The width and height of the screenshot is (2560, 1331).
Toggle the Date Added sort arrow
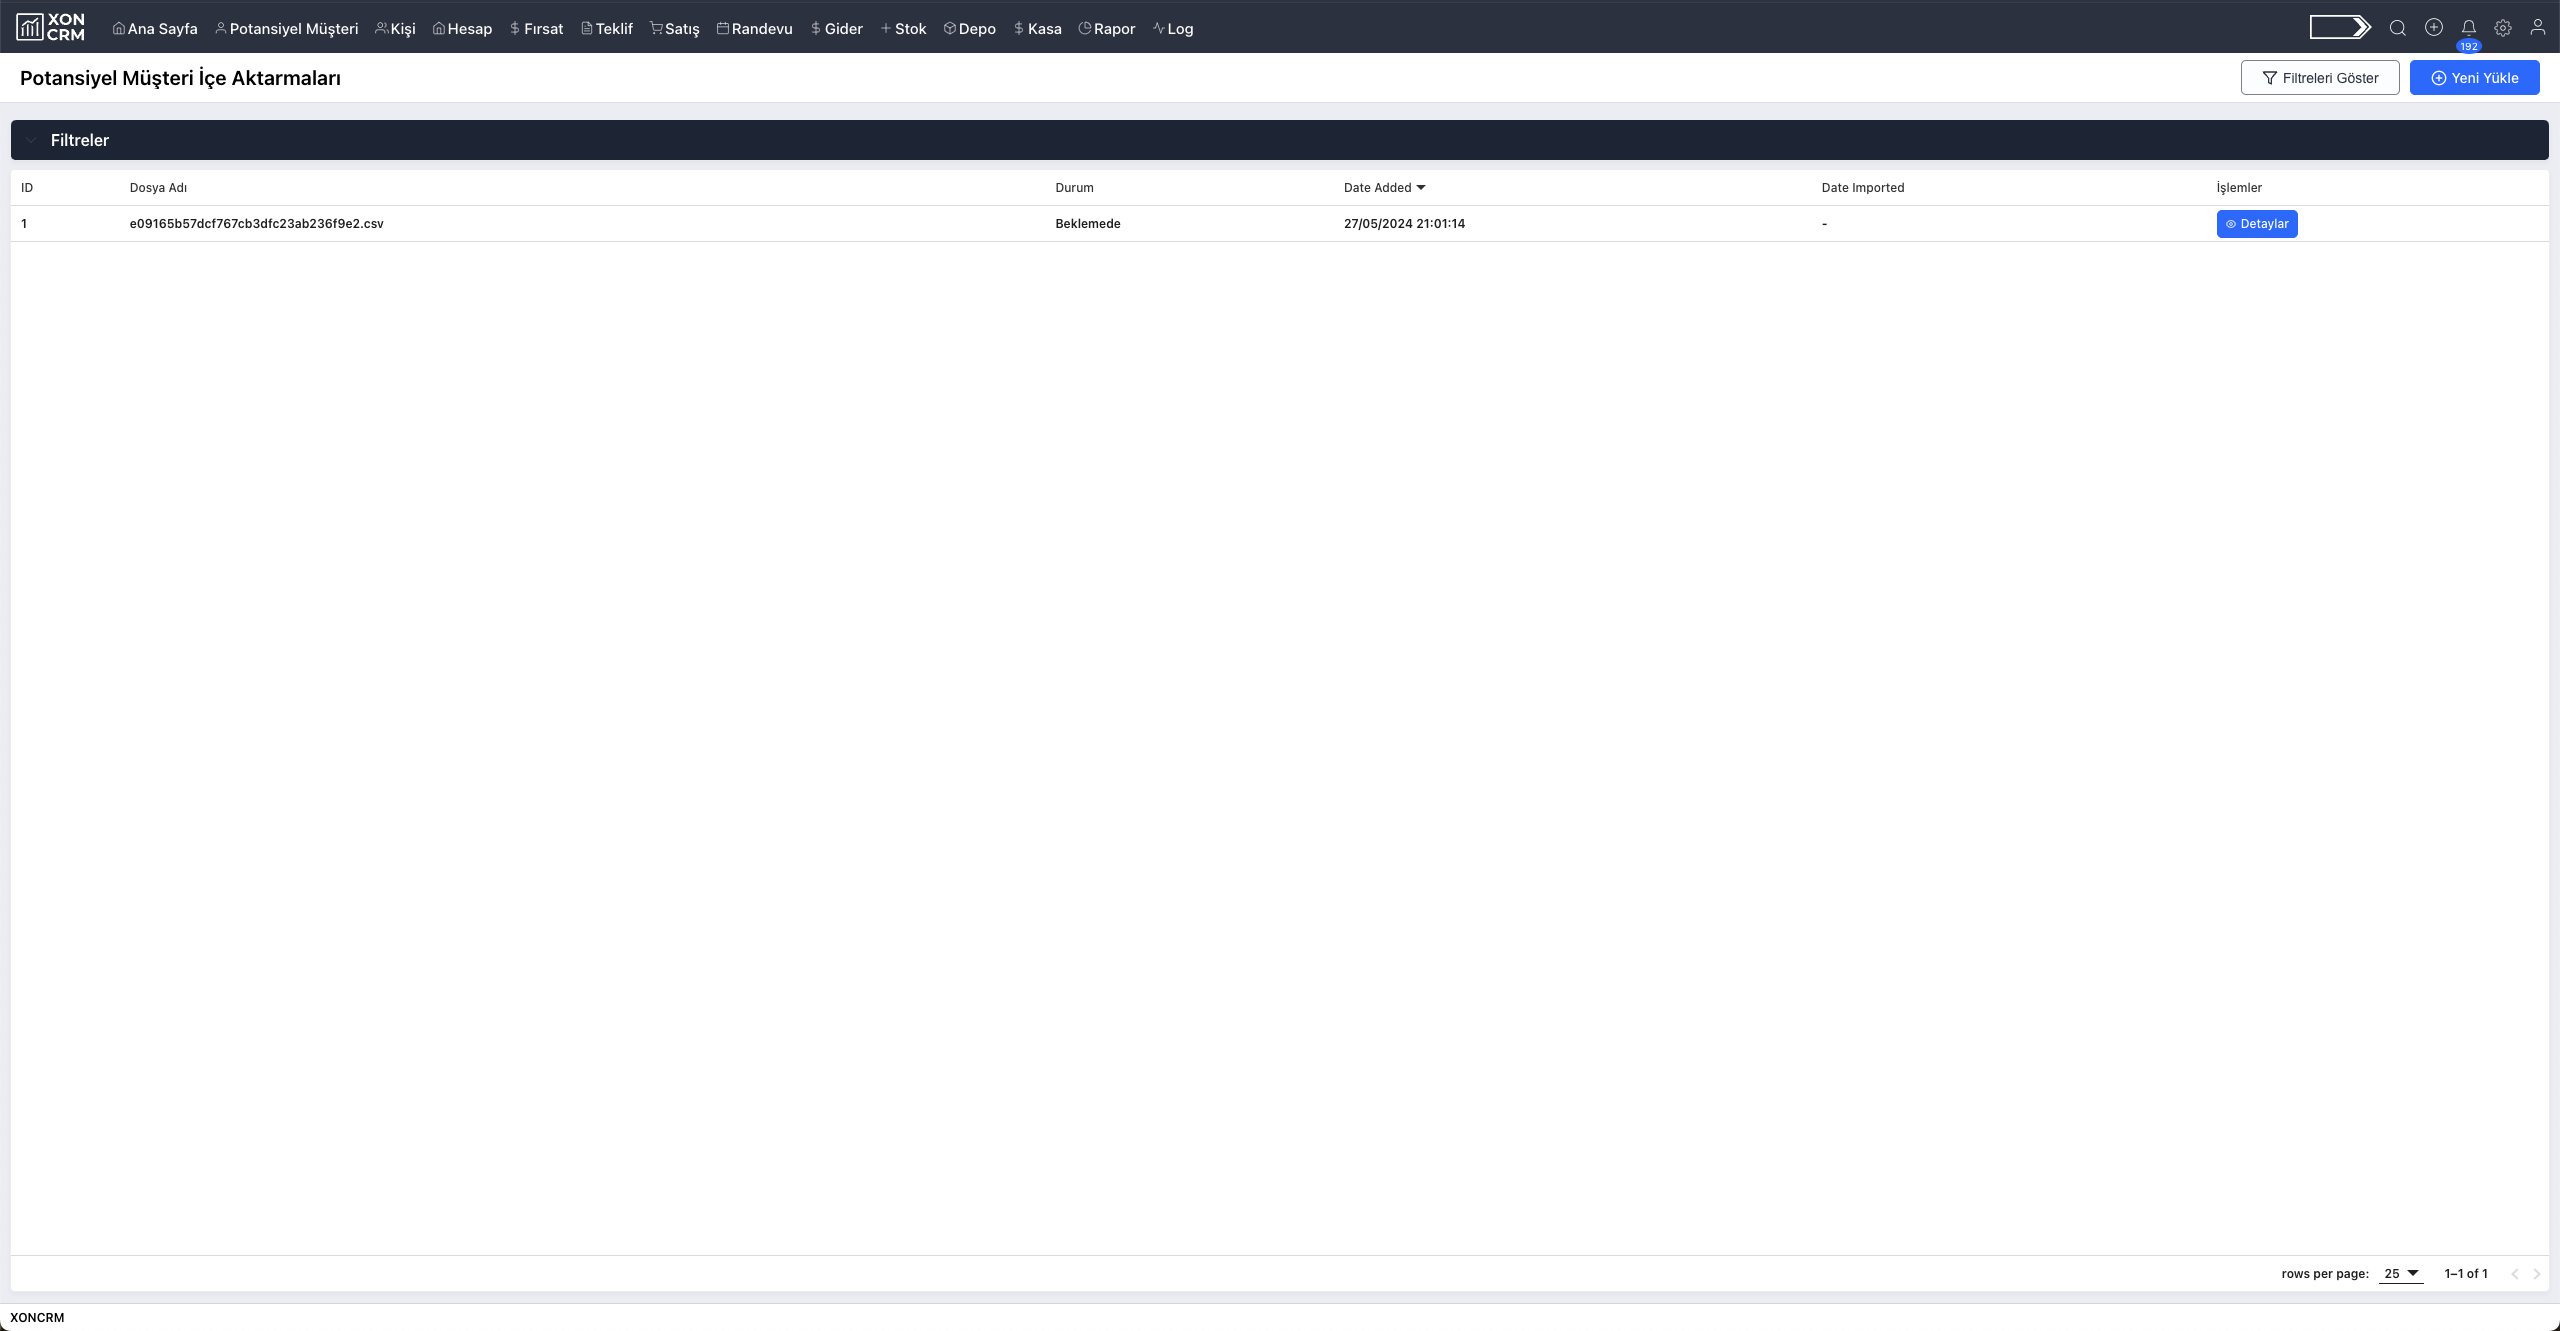tap(1421, 188)
